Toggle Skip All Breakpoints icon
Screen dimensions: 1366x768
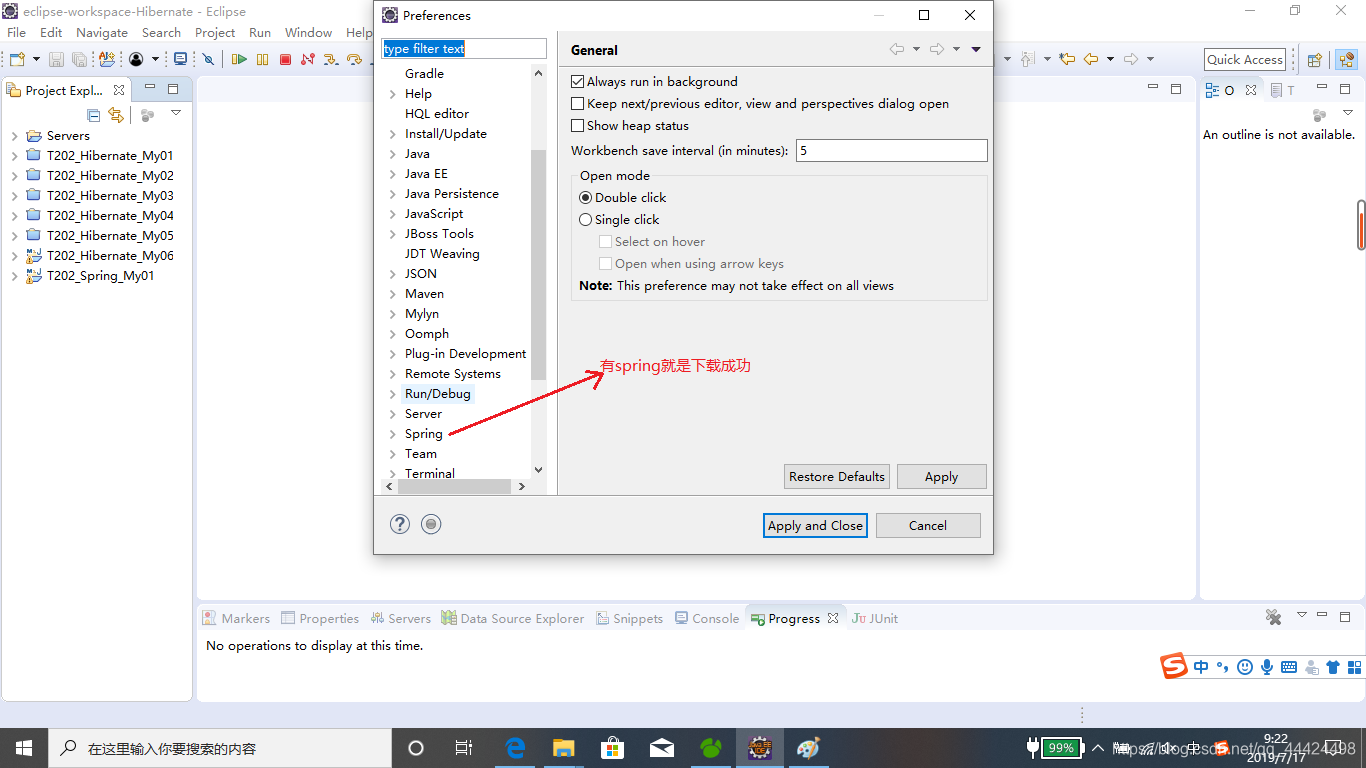click(x=208, y=59)
